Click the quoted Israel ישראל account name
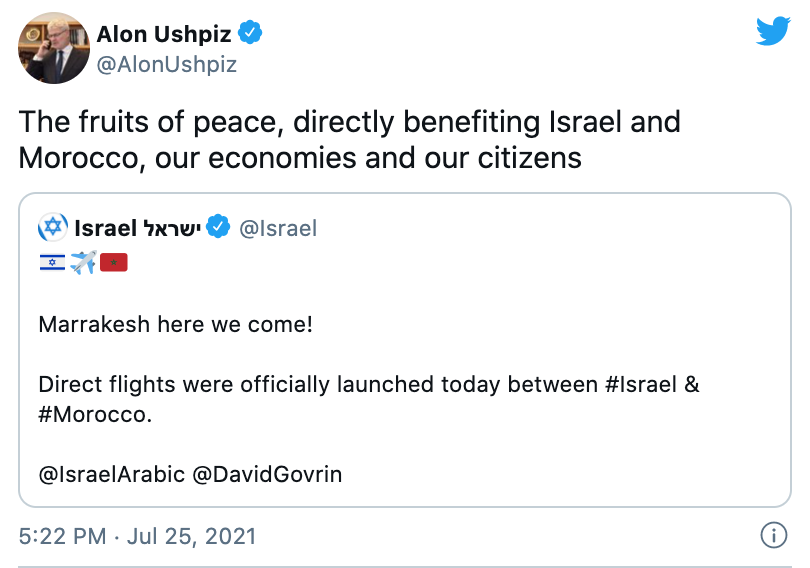This screenshot has height=568, width=810. [x=138, y=228]
